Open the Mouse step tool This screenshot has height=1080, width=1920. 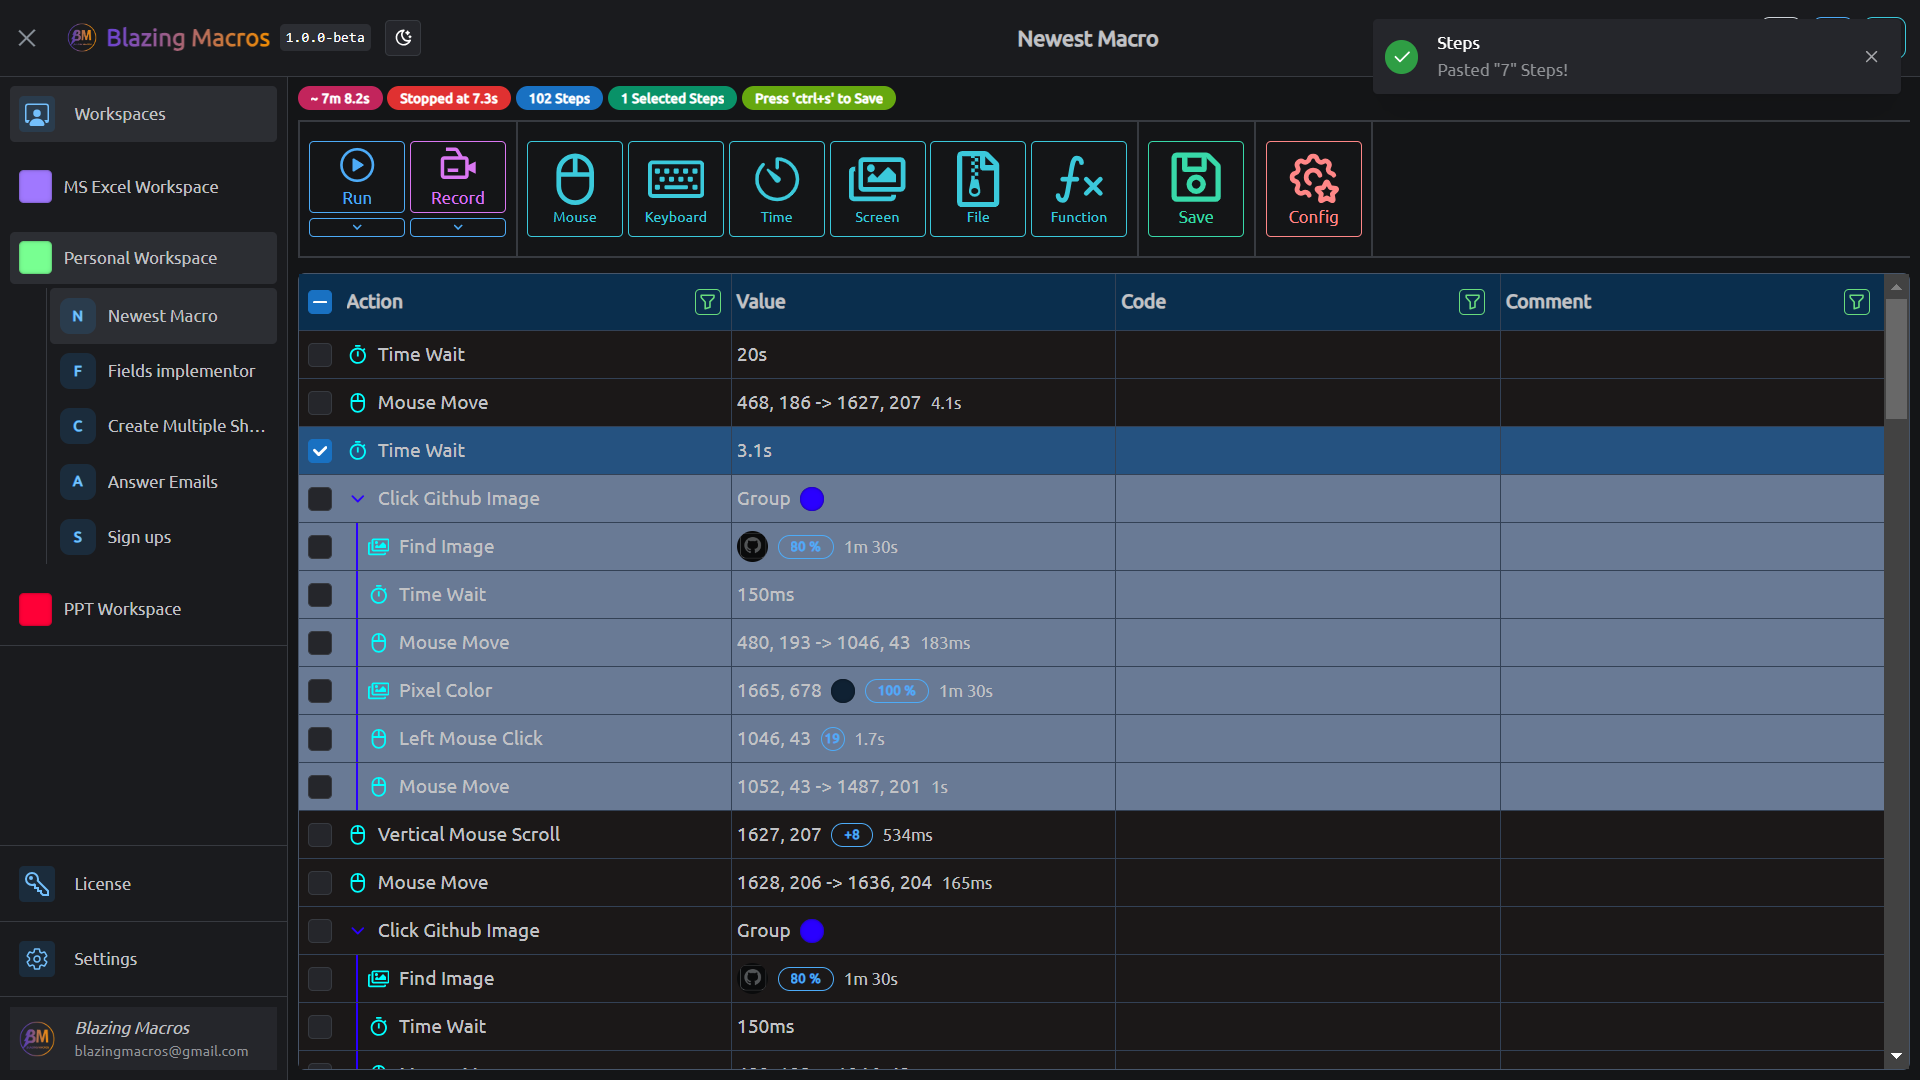pyautogui.click(x=575, y=189)
